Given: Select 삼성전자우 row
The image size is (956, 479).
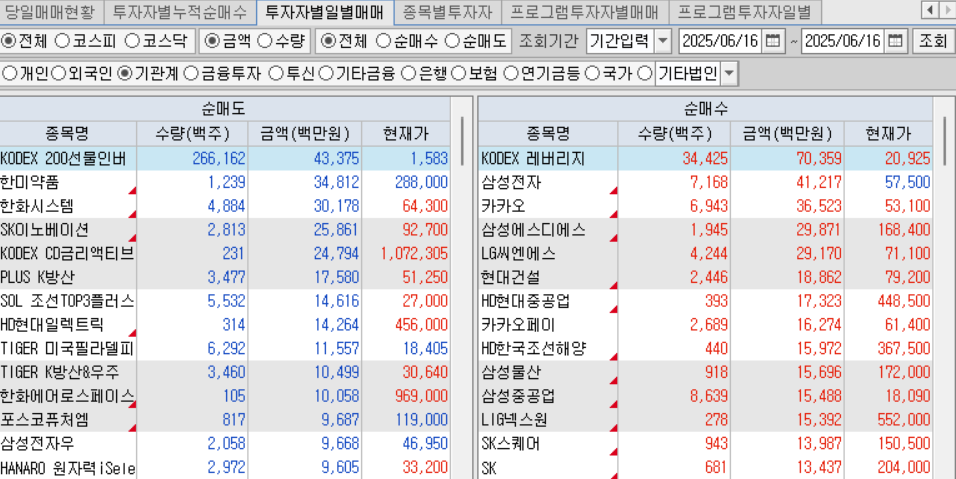Looking at the screenshot, I should pos(225,444).
